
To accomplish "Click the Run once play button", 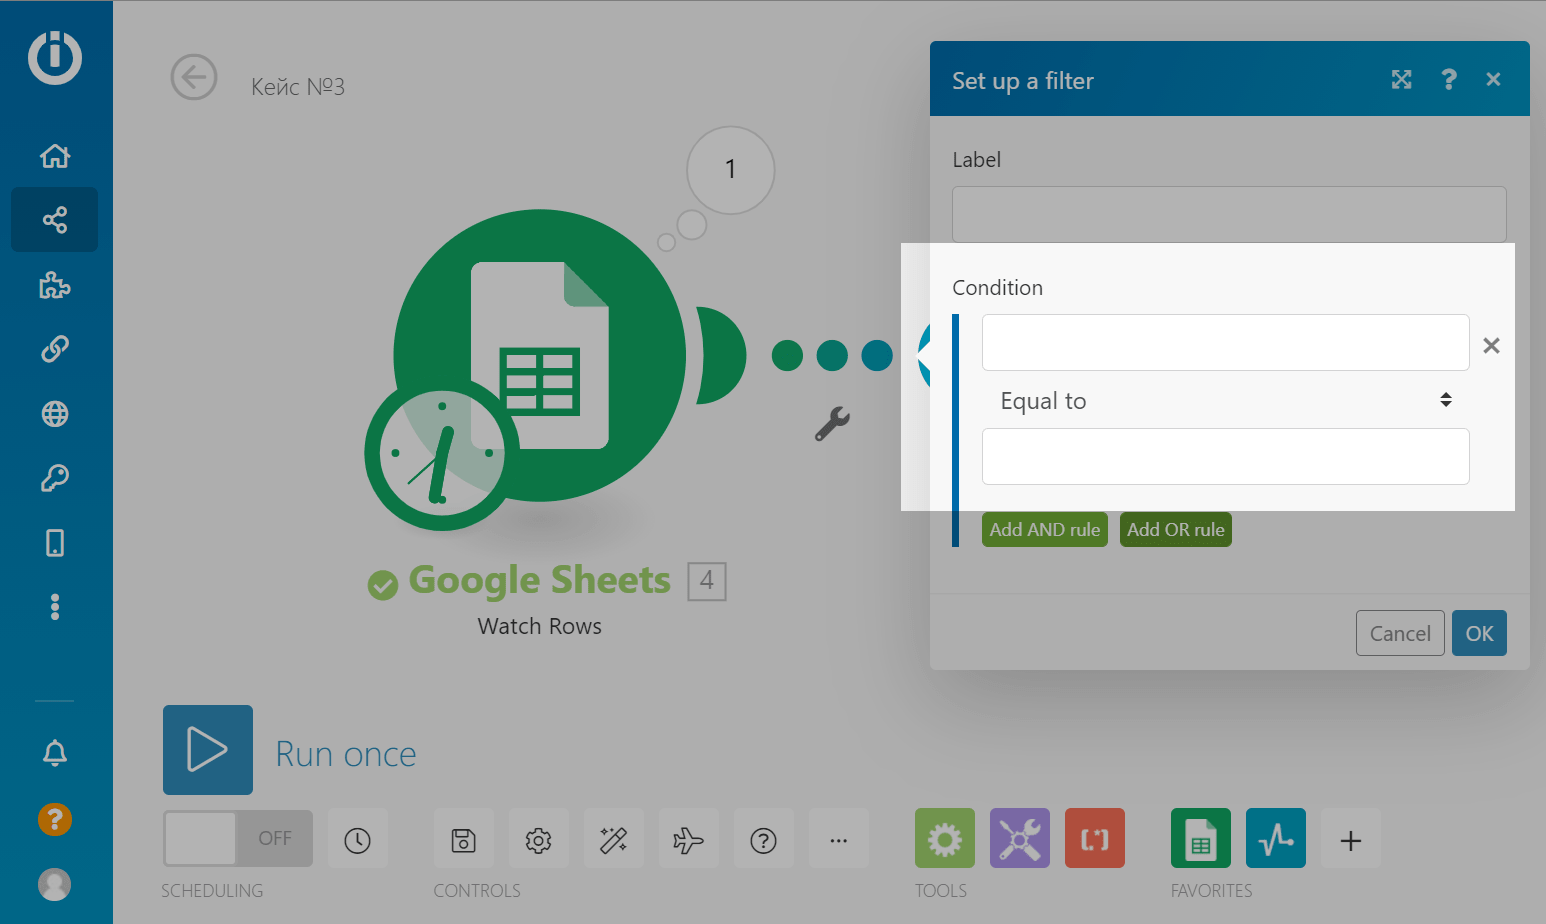I will tap(208, 750).
